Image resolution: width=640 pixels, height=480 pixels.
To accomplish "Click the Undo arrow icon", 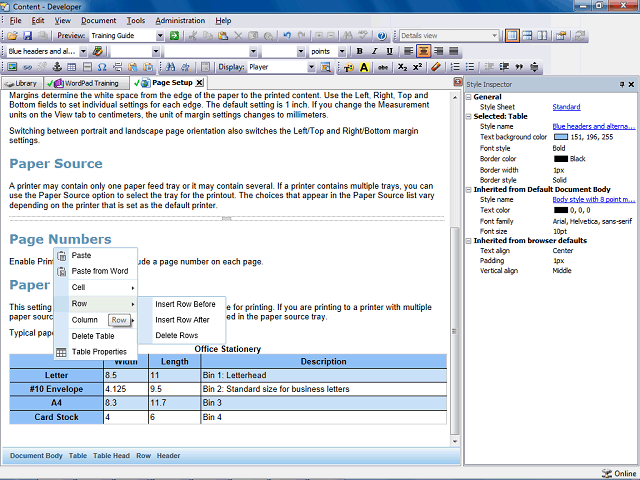I will point(287,36).
